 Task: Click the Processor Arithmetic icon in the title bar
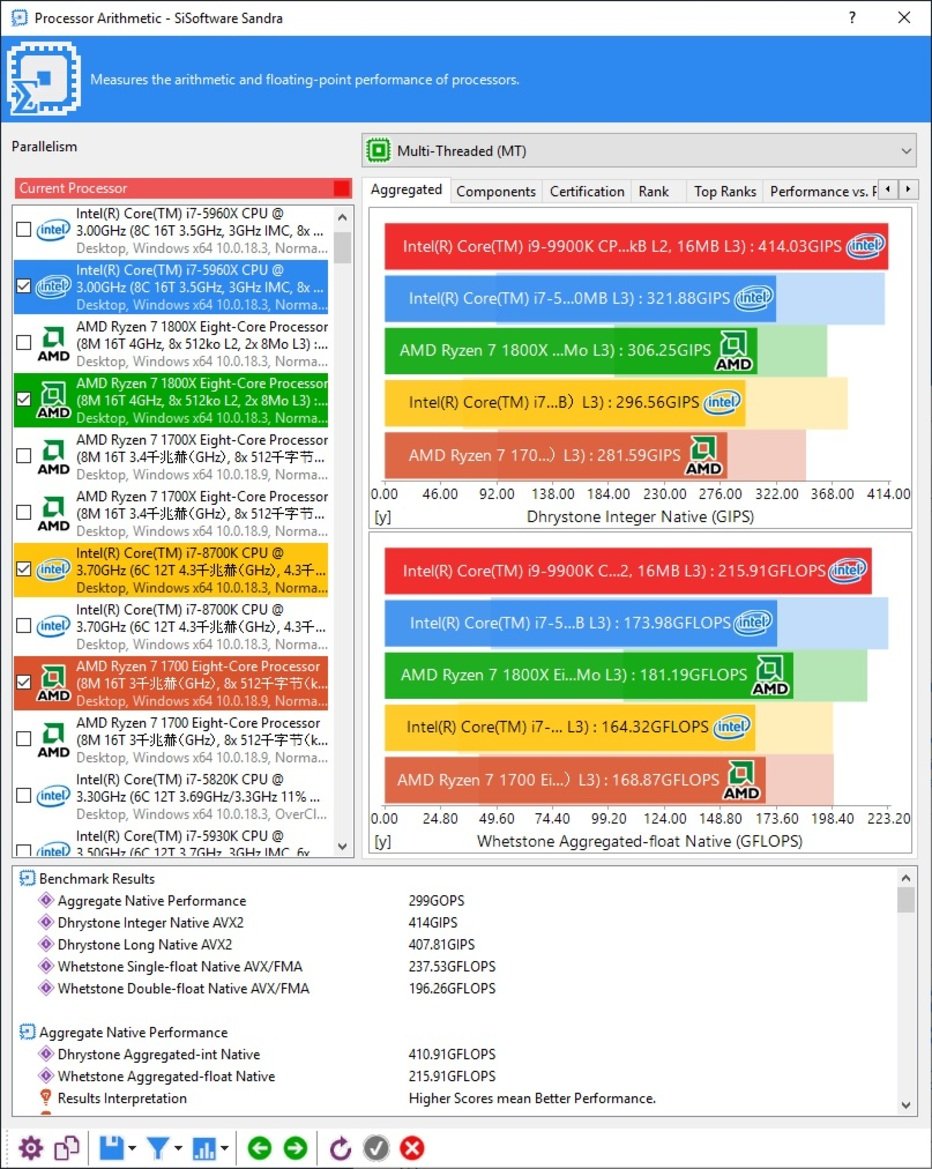click(18, 17)
